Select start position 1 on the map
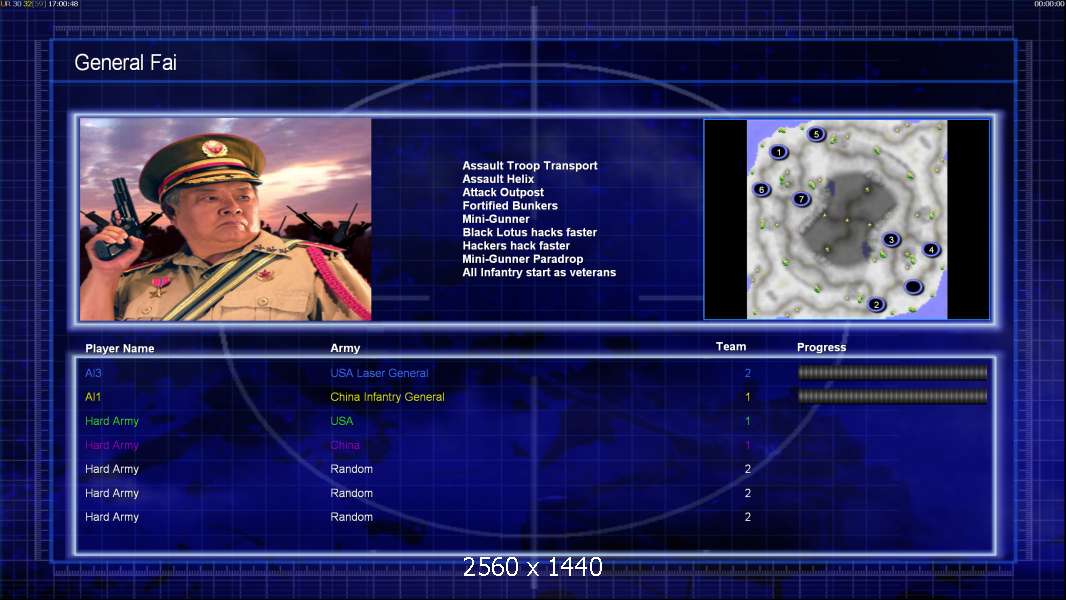 pyautogui.click(x=779, y=152)
